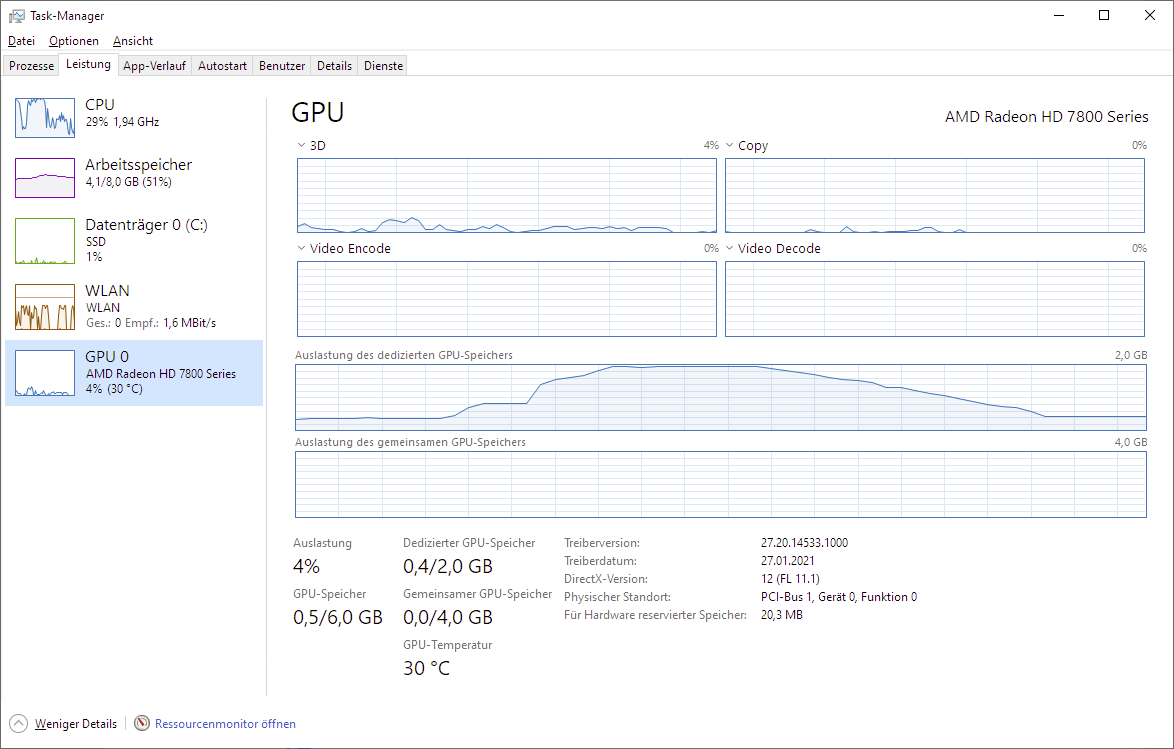
Task: Click the Treiberversion label
Action: [x=602, y=543]
